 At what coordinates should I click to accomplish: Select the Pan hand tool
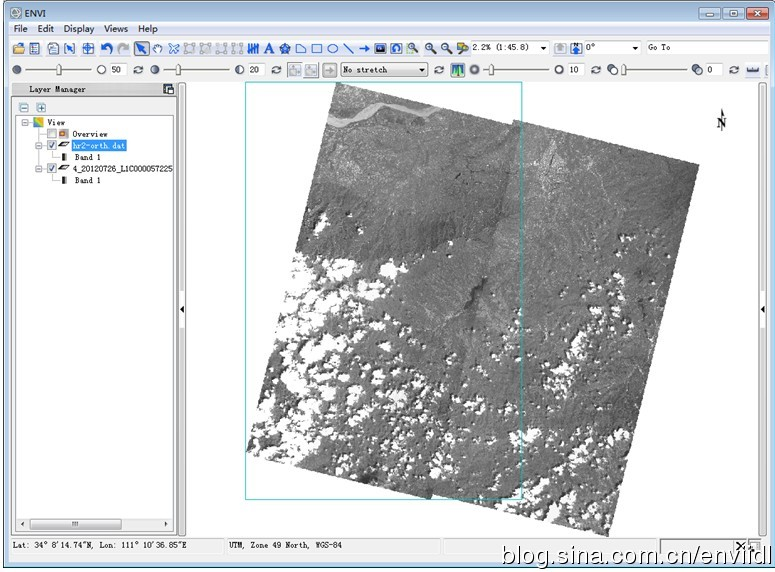pos(158,48)
